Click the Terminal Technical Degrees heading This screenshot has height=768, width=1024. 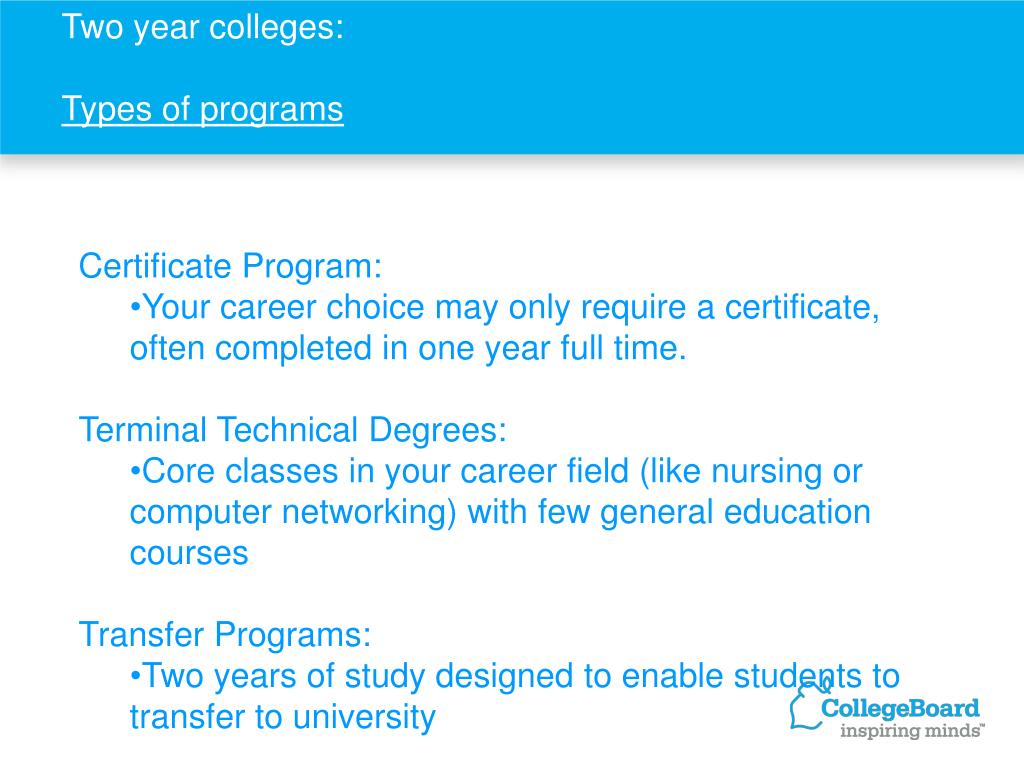pos(293,430)
